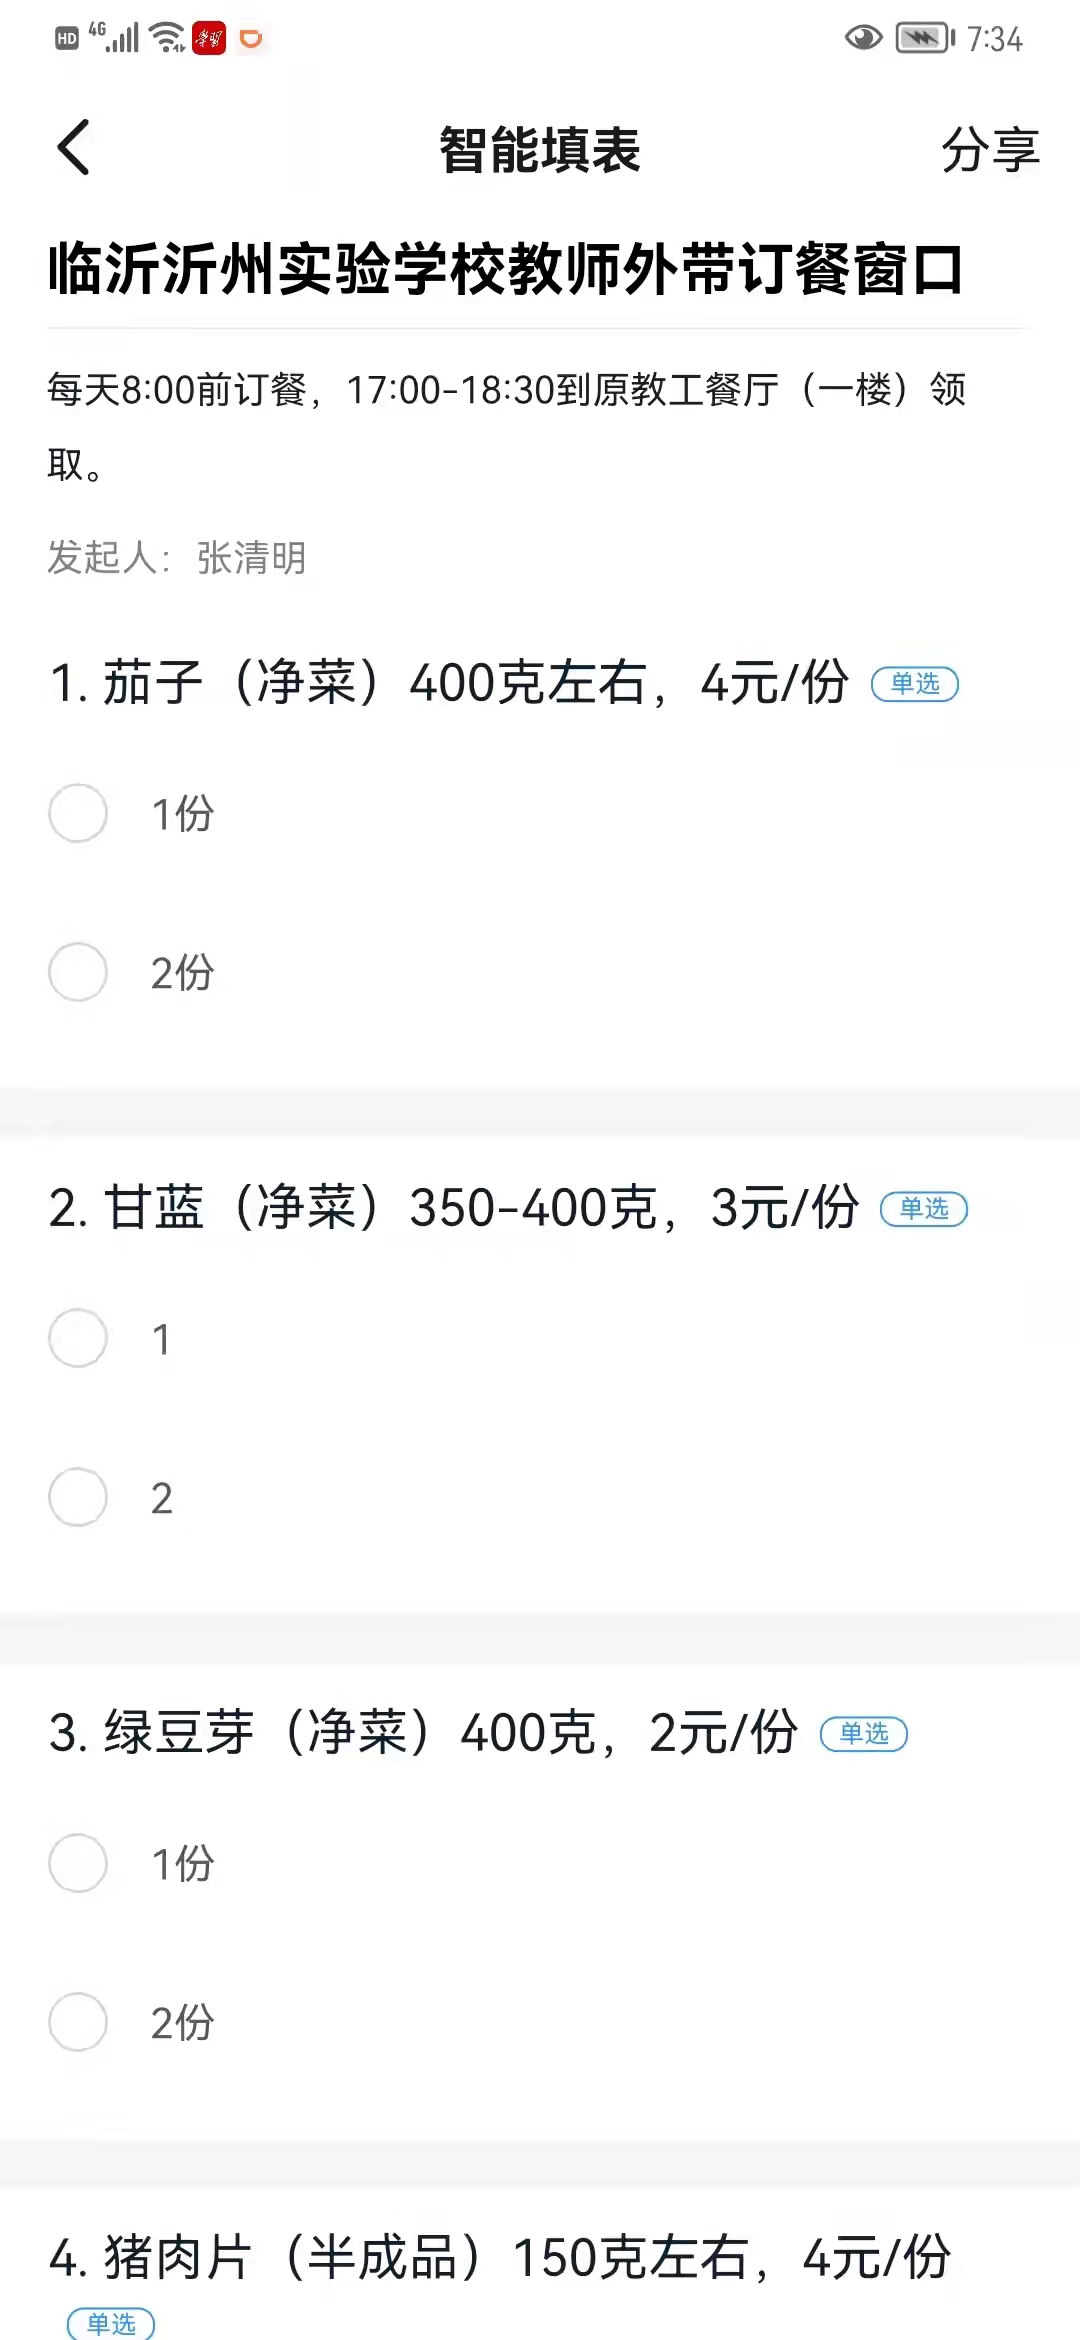Tap the battery status icon
Screen dimensions: 1080x2340
click(x=924, y=38)
